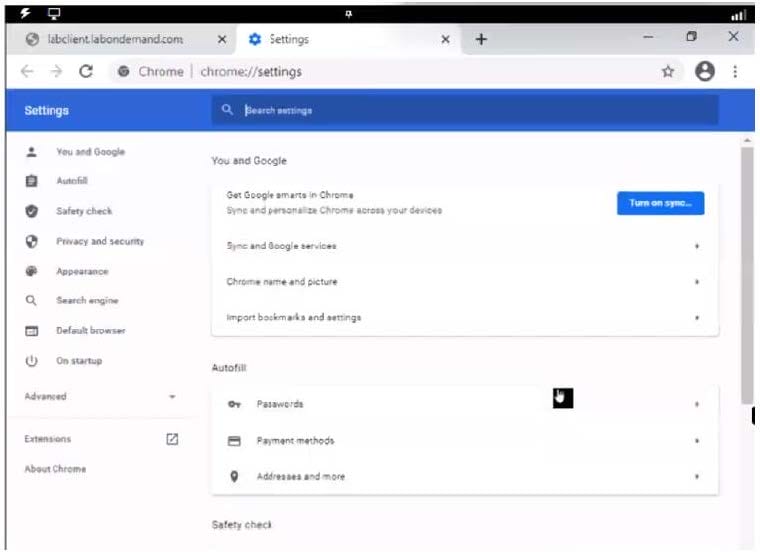Click the arrow for Import bookmarks and settings

697,318
